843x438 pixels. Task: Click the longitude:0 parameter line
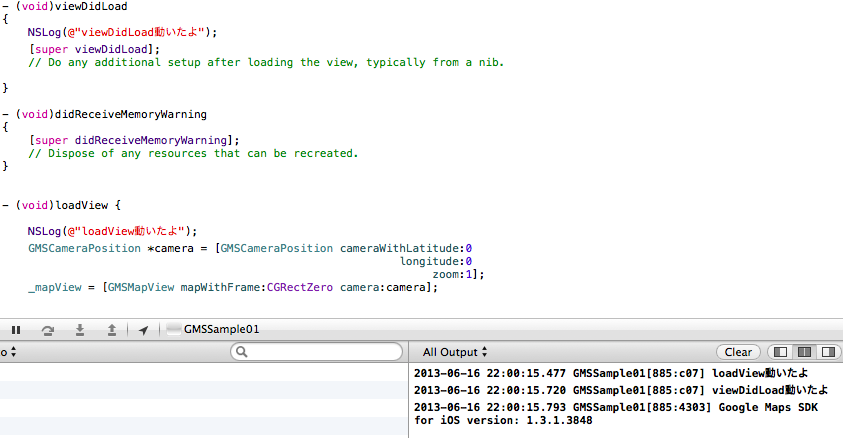tap(436, 261)
